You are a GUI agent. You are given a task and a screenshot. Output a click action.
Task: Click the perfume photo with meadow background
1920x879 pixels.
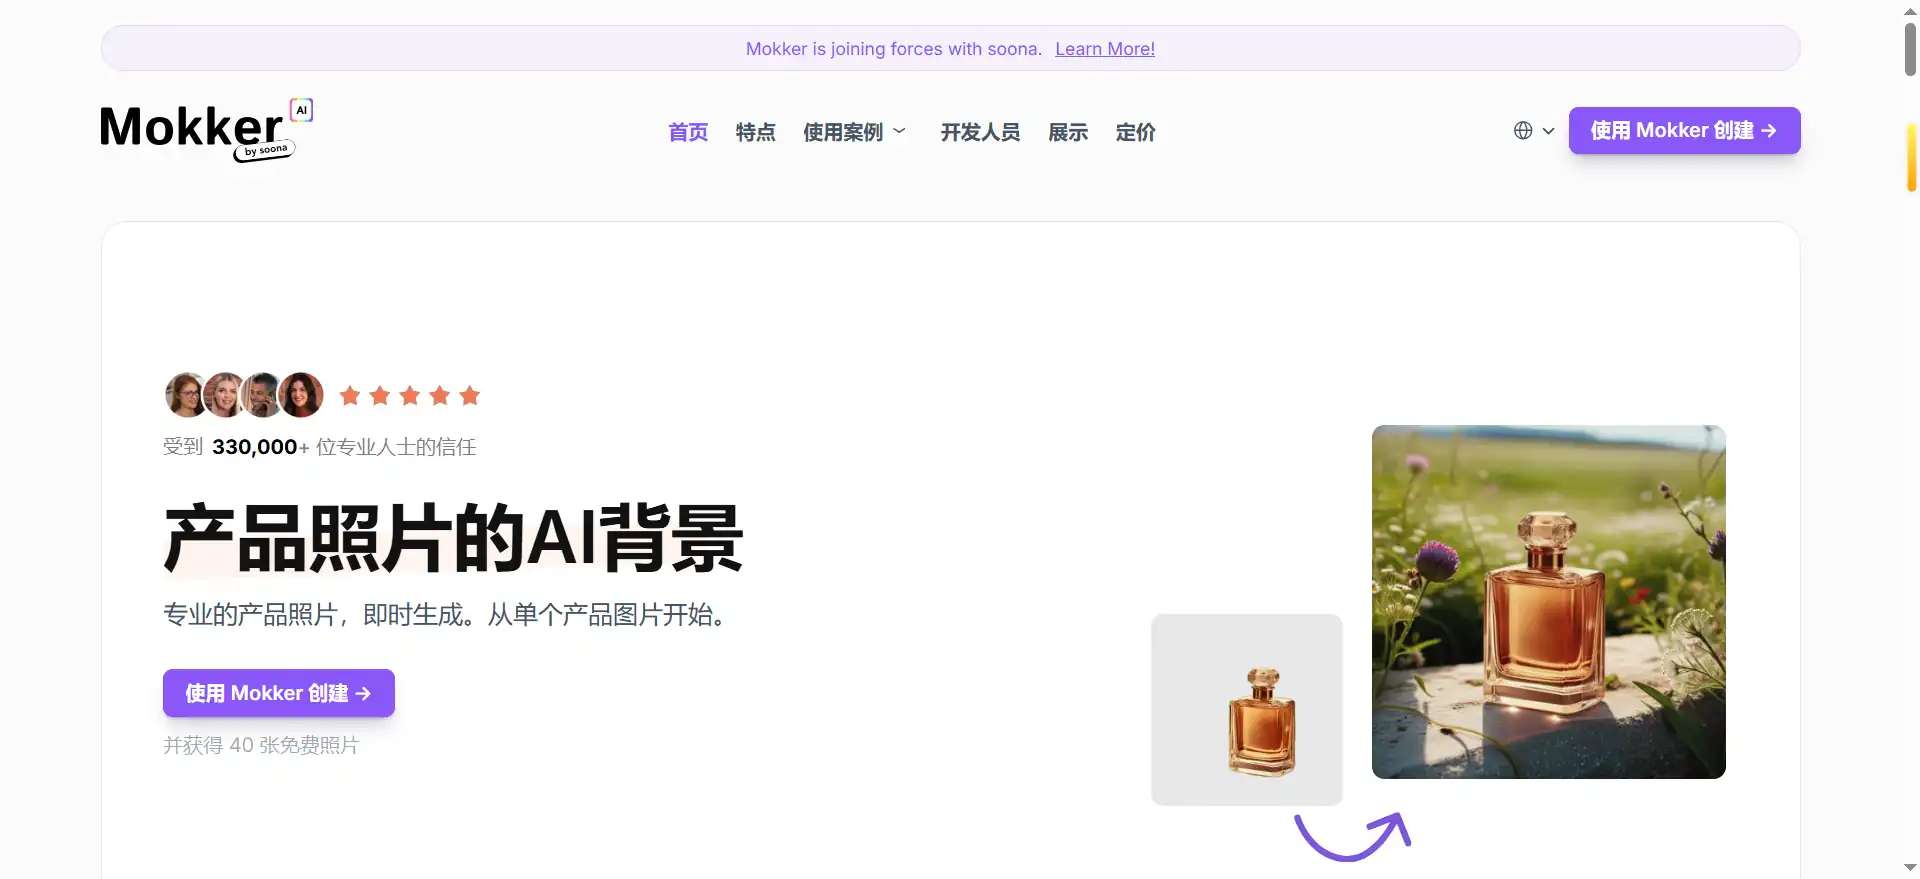pos(1549,602)
